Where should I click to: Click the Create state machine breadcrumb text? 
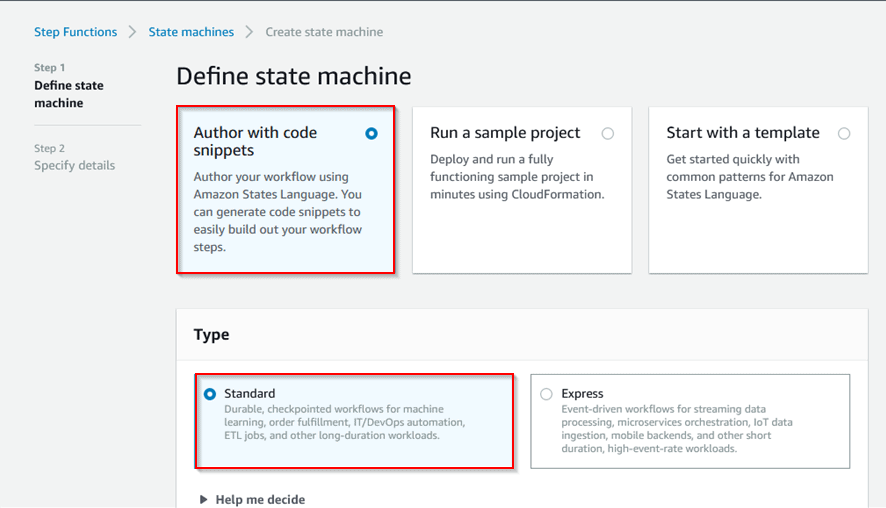click(x=323, y=32)
